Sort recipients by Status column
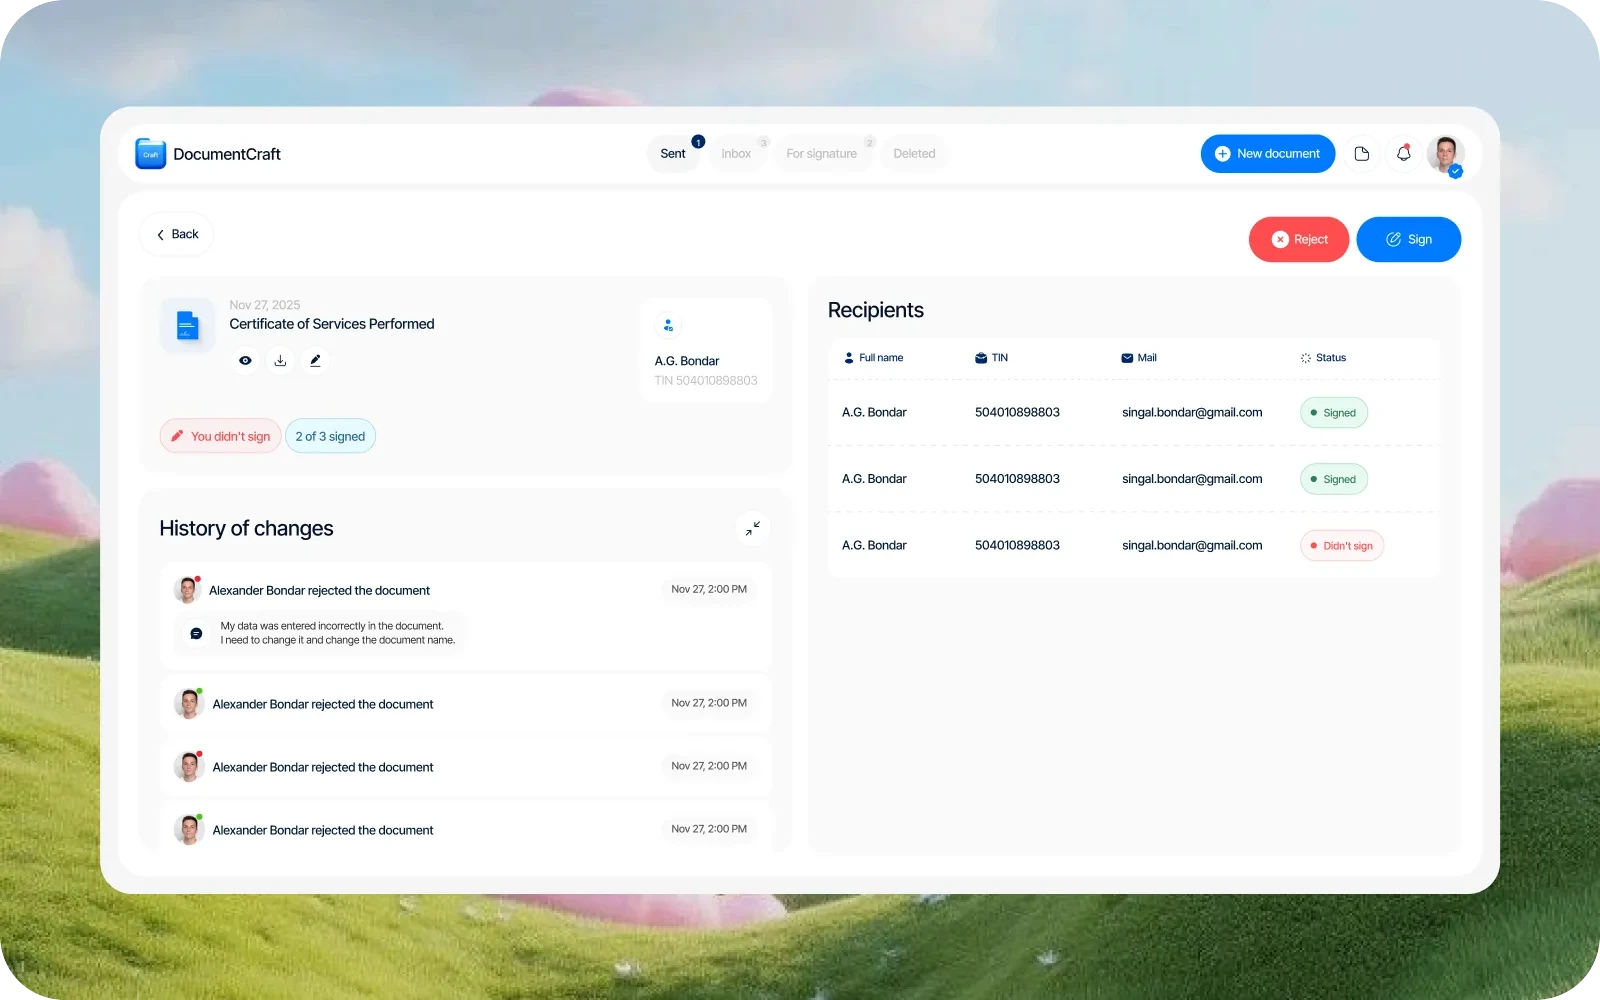The width and height of the screenshot is (1600, 1000). point(1323,358)
